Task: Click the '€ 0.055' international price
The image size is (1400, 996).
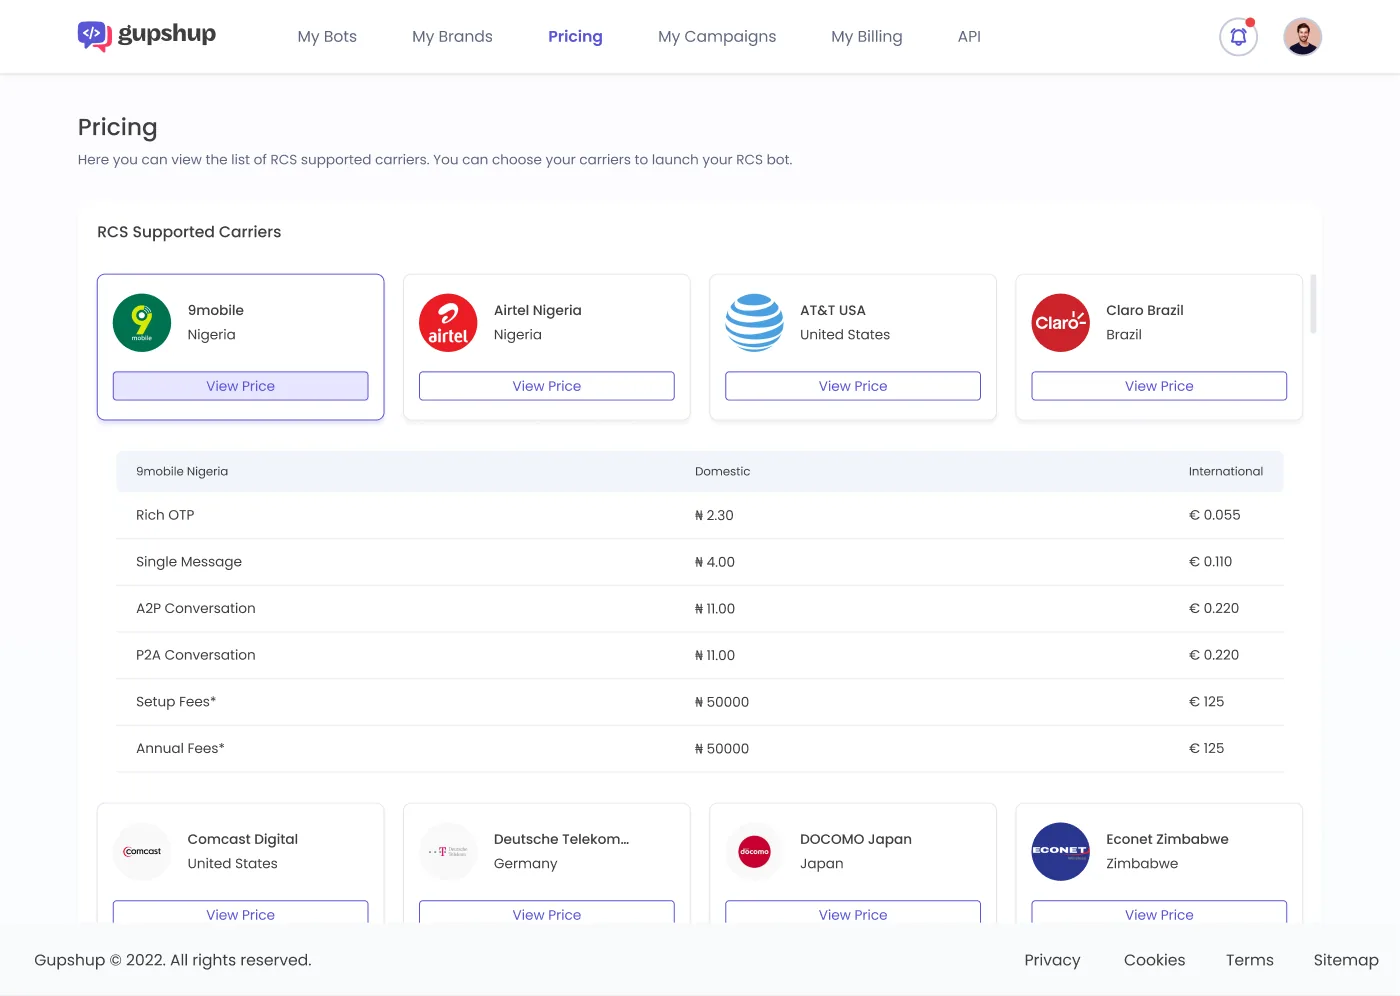Action: [1214, 515]
